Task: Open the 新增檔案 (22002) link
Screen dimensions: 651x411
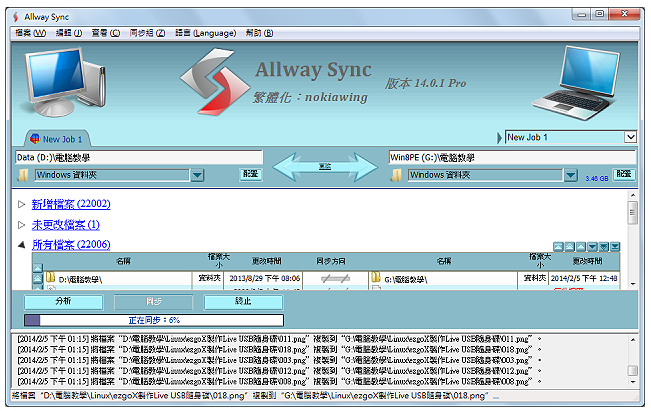Action: coord(71,204)
